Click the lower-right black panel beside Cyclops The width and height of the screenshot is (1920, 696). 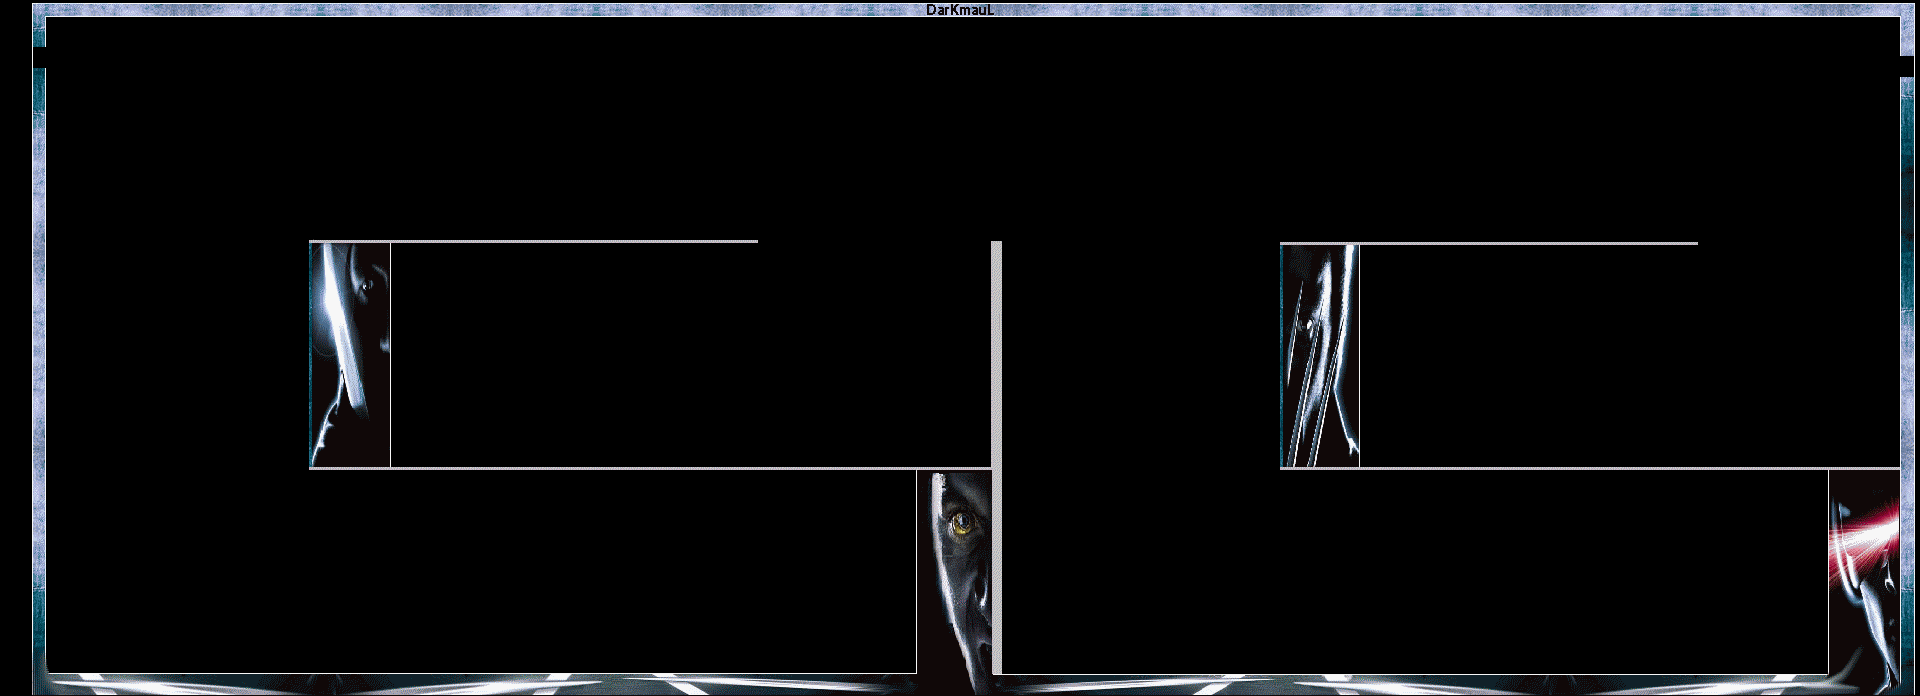tap(1414, 572)
